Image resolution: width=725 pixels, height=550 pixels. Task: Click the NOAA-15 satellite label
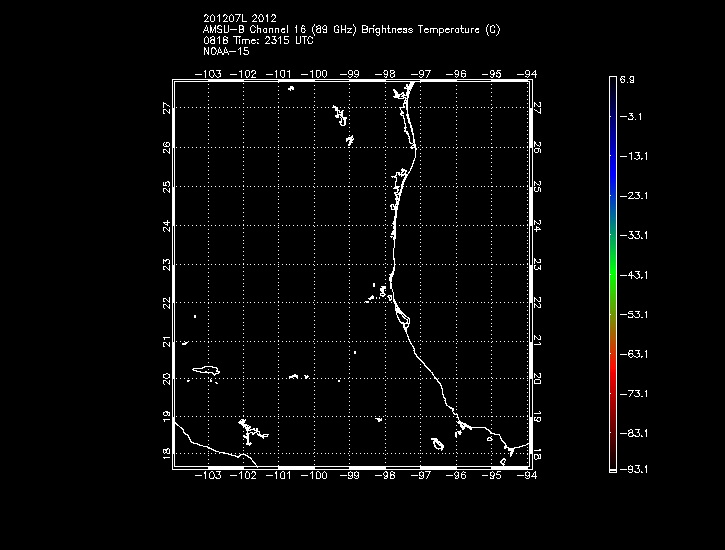coord(225,50)
